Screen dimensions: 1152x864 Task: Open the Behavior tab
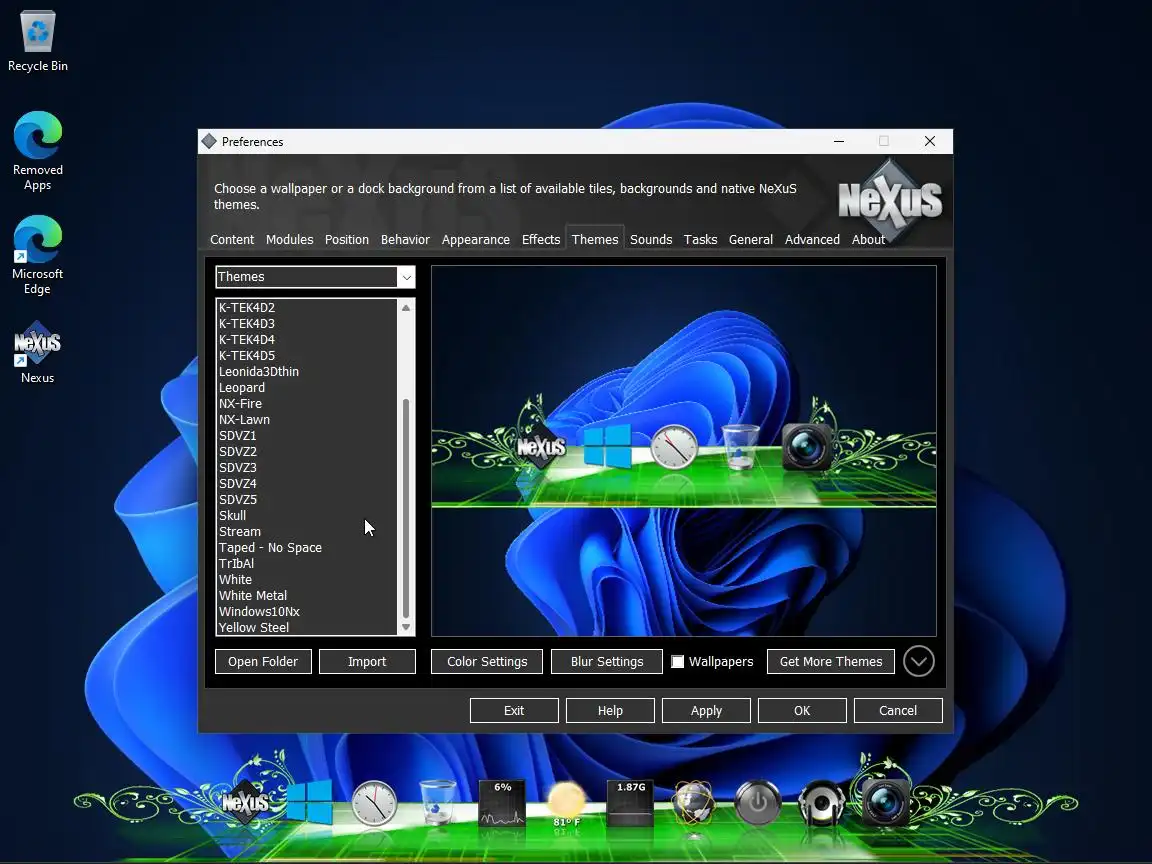405,240
